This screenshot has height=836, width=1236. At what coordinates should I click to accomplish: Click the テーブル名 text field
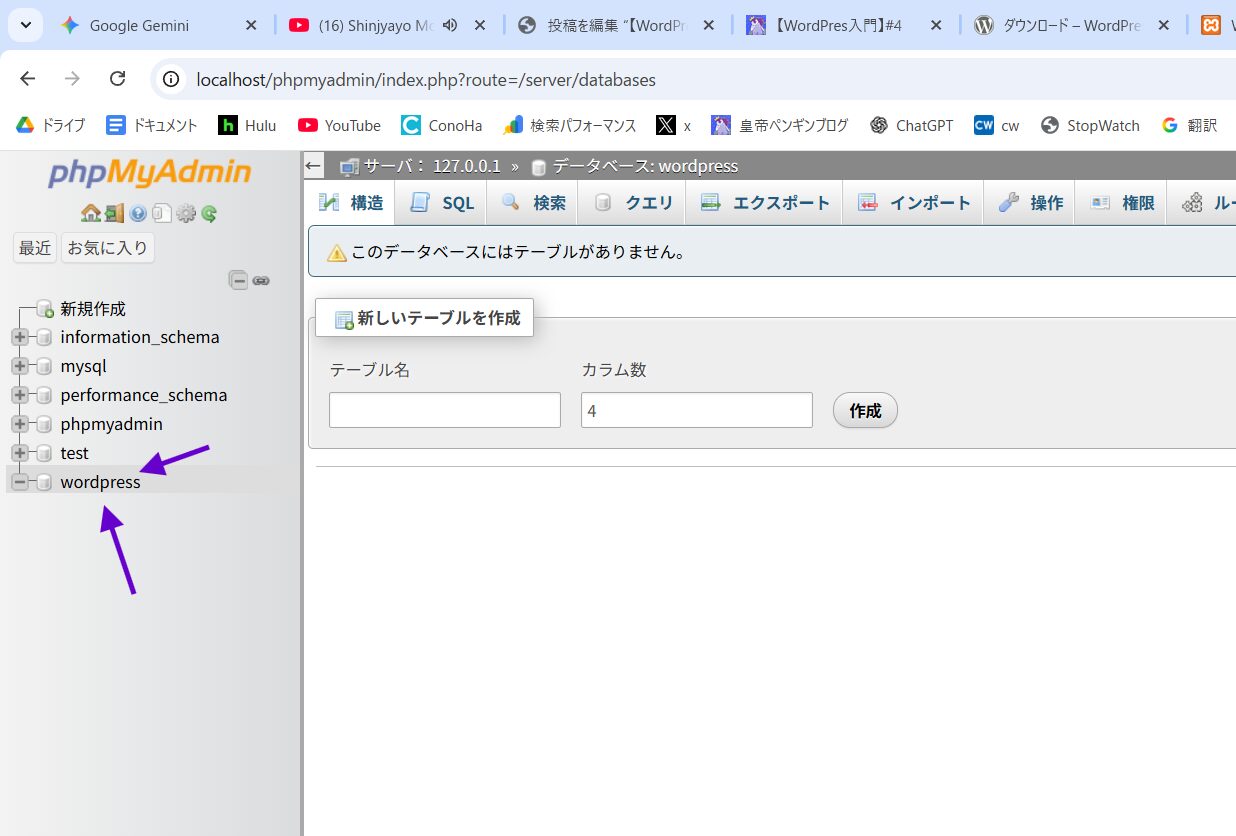pos(444,410)
